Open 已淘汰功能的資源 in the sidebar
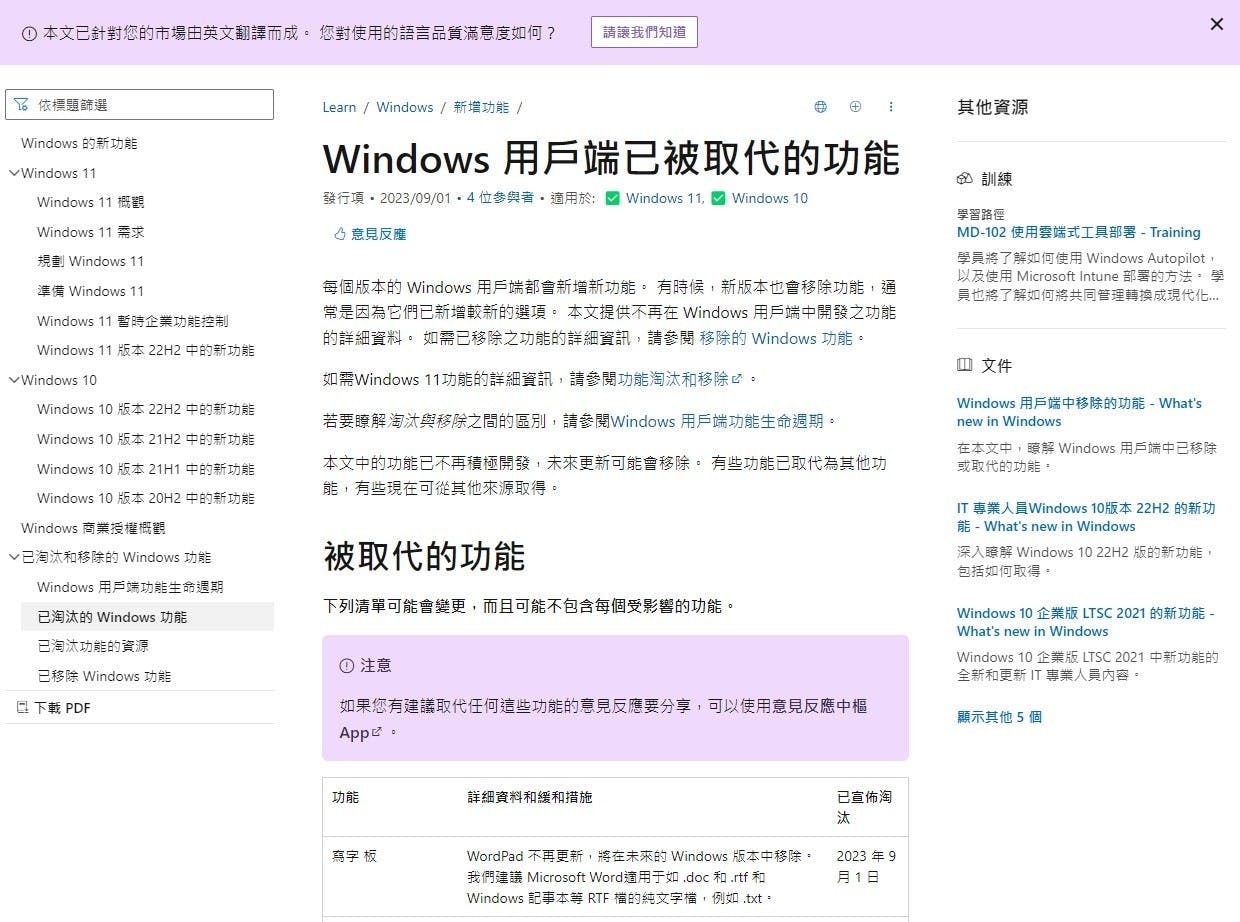1240x922 pixels. pyautogui.click(x=93, y=646)
